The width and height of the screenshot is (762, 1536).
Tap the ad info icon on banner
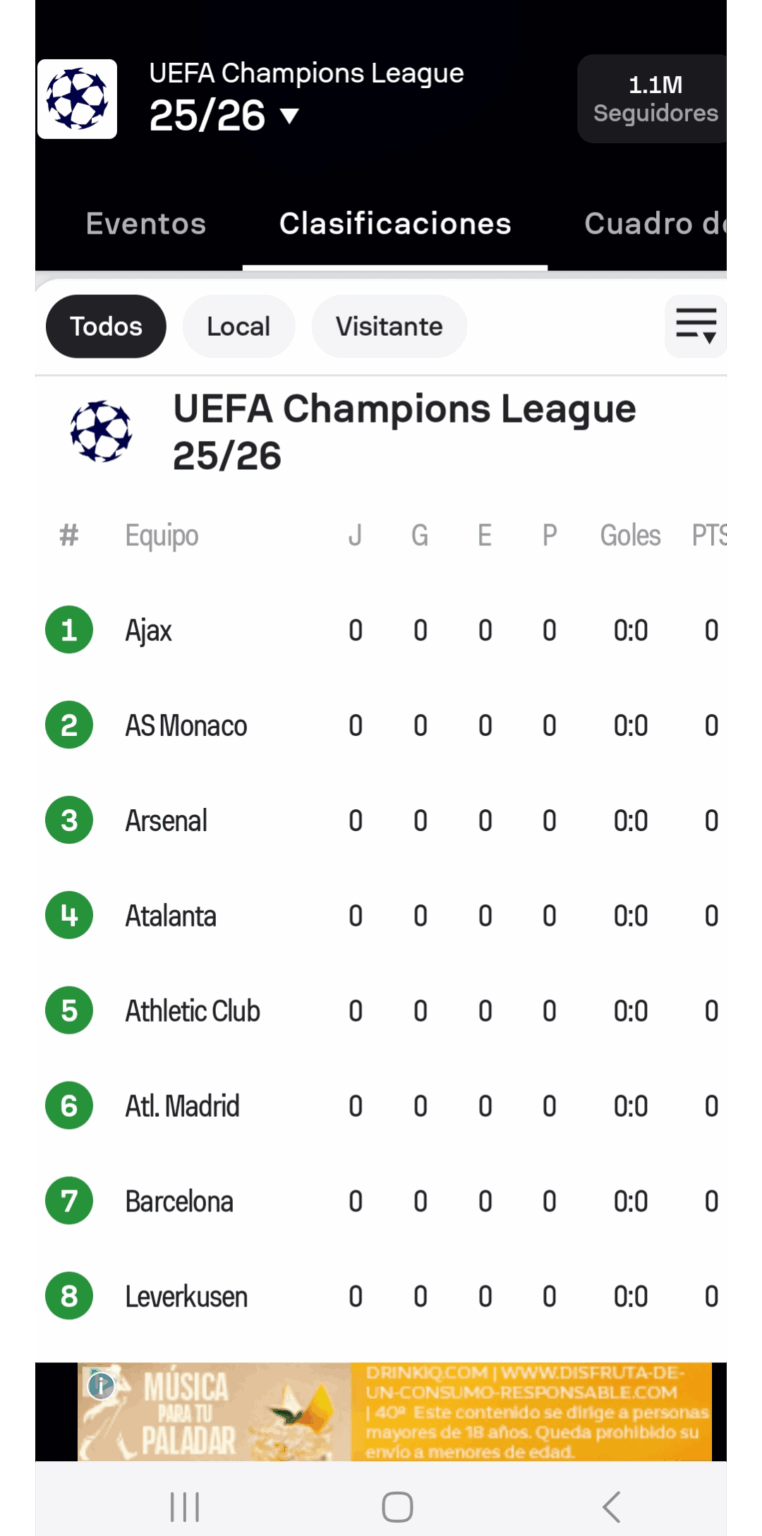pos(100,1385)
